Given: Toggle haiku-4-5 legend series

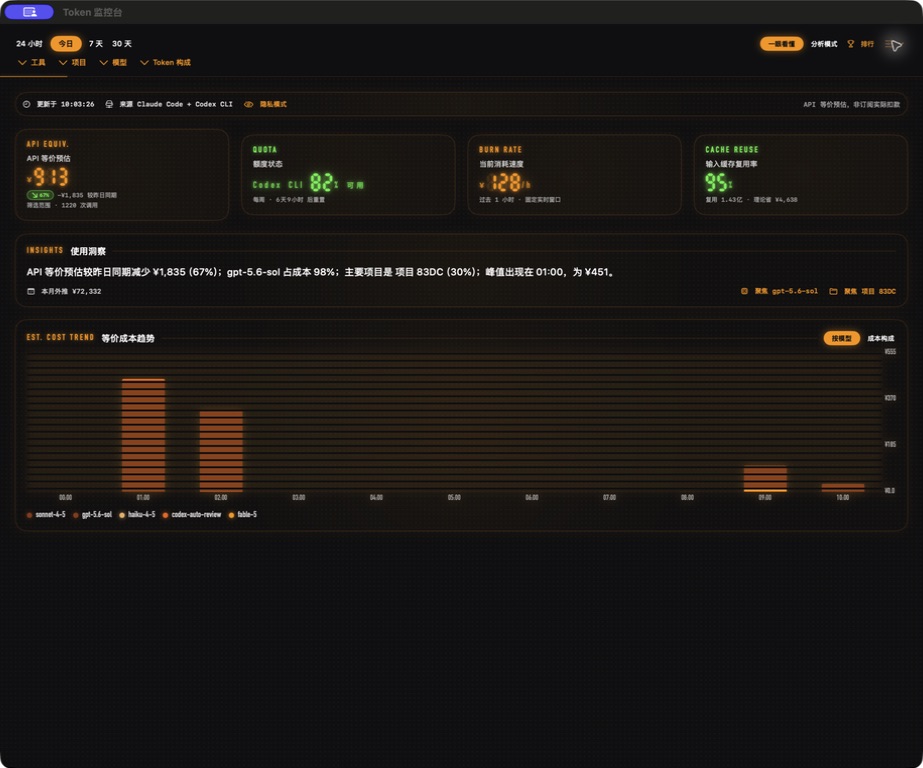Looking at the screenshot, I should [x=137, y=515].
